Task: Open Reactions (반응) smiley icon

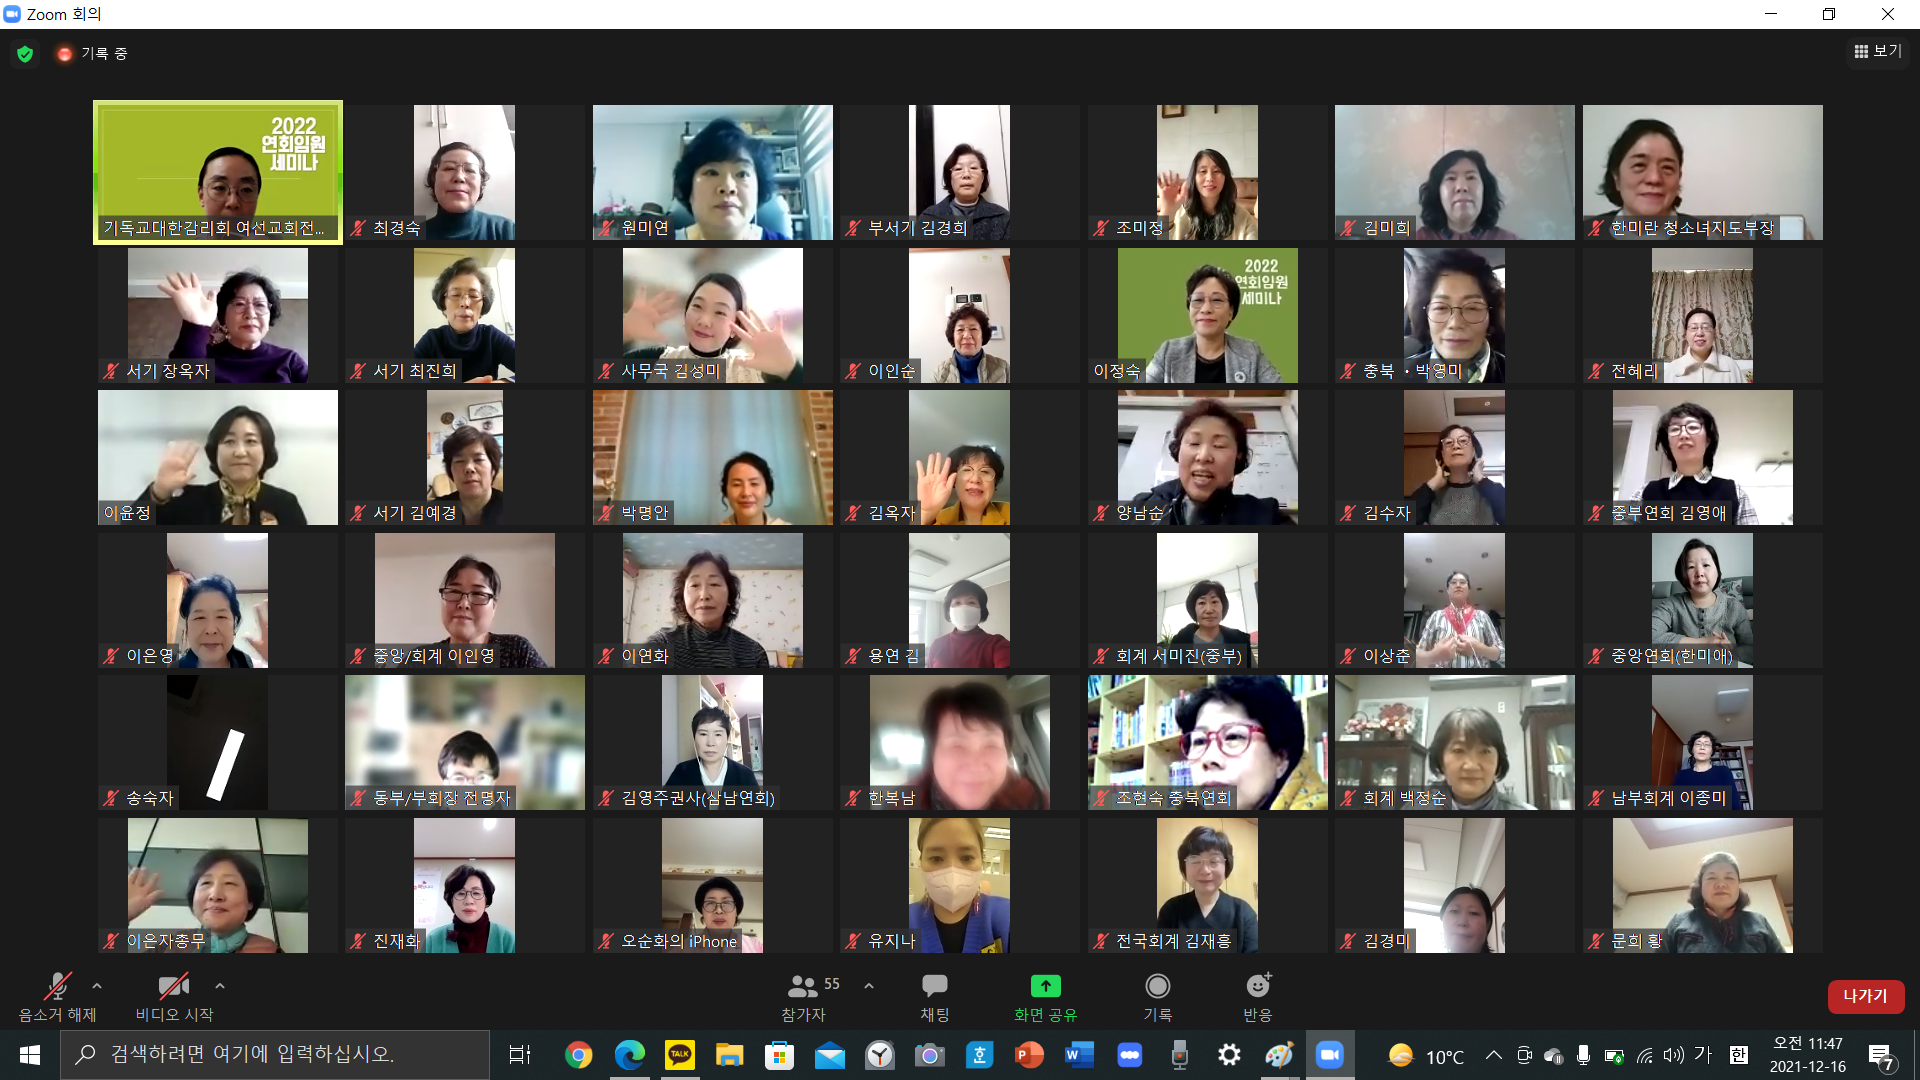Action: pyautogui.click(x=1257, y=987)
